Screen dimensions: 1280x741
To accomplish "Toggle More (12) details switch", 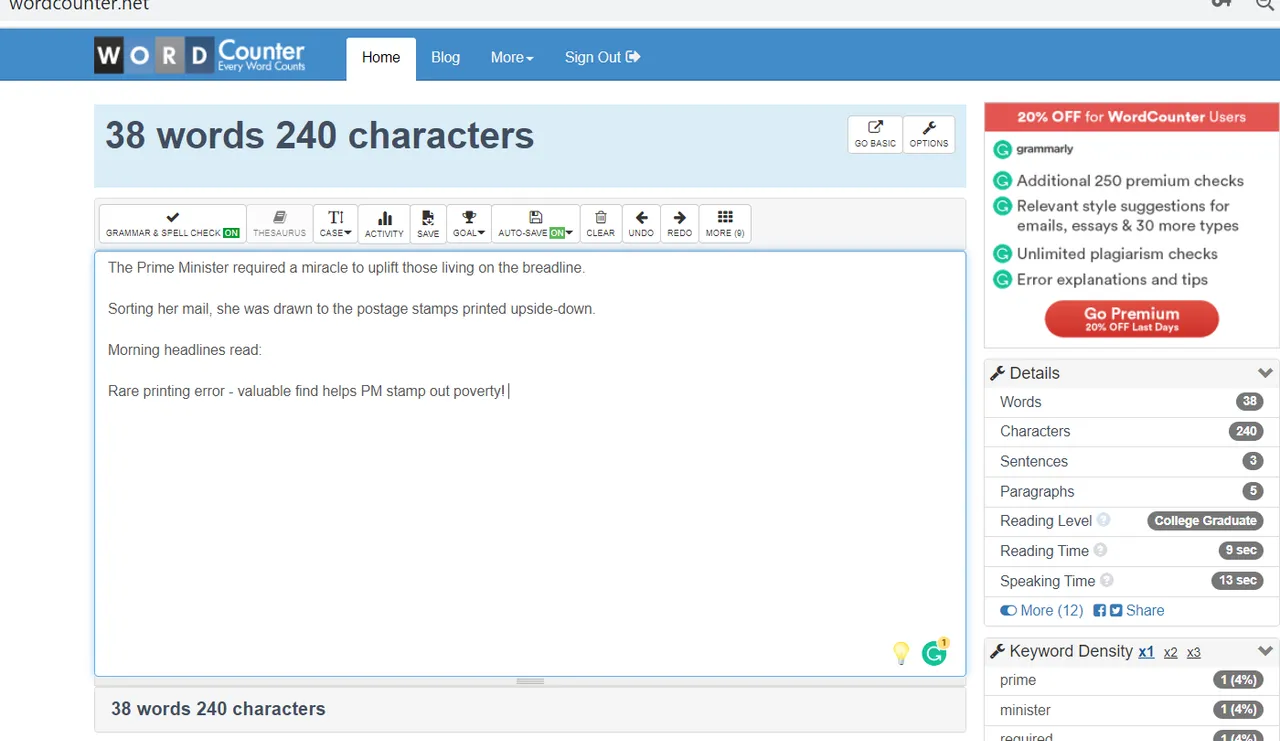I will pyautogui.click(x=1041, y=610).
